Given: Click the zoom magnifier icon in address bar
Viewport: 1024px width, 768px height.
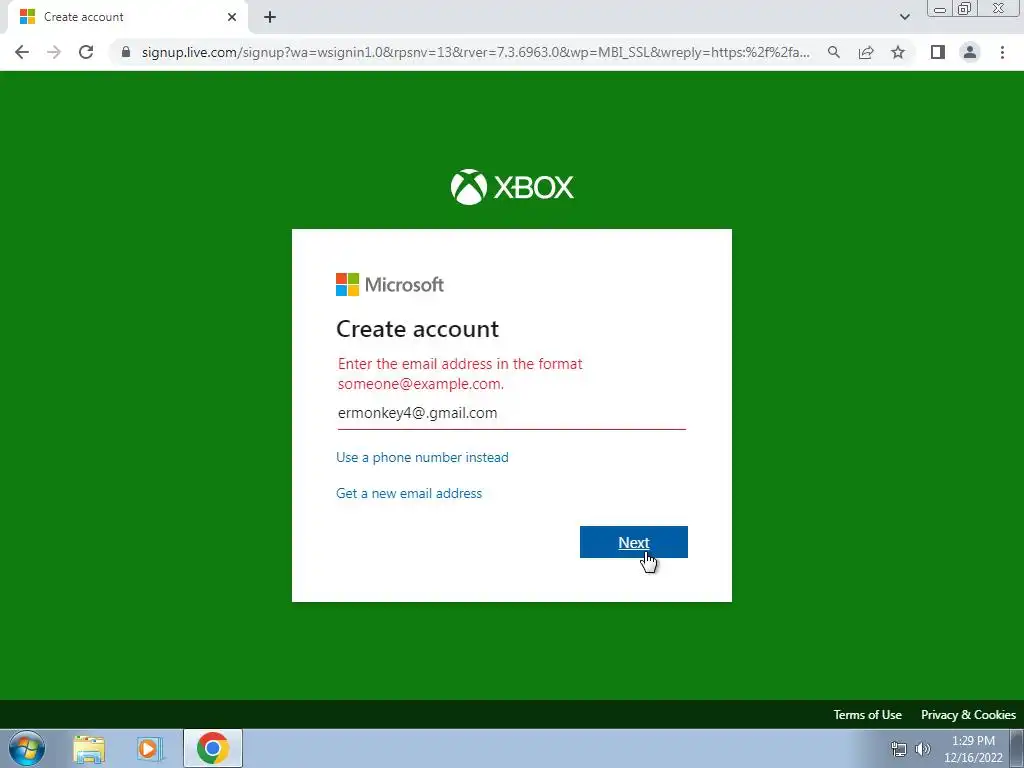Looking at the screenshot, I should [x=834, y=52].
